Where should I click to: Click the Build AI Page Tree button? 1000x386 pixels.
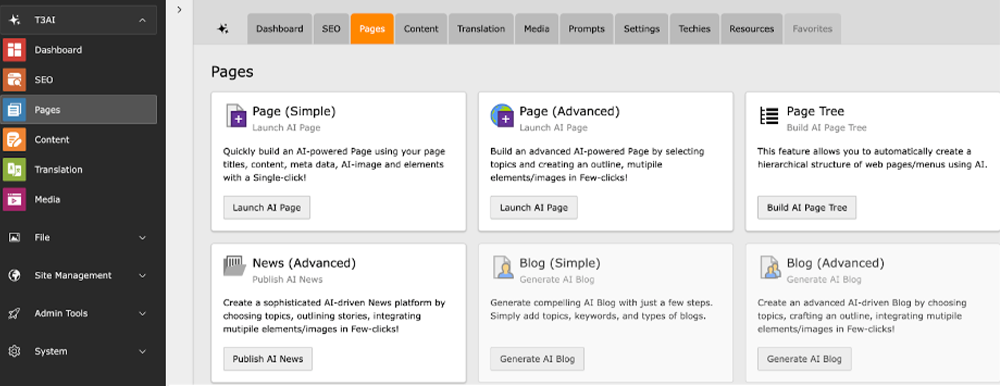(x=807, y=208)
